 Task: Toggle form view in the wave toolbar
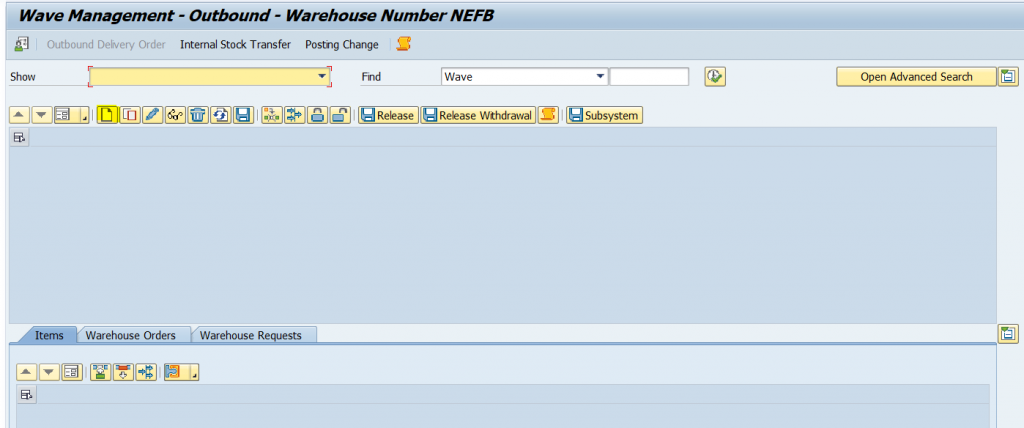point(63,116)
